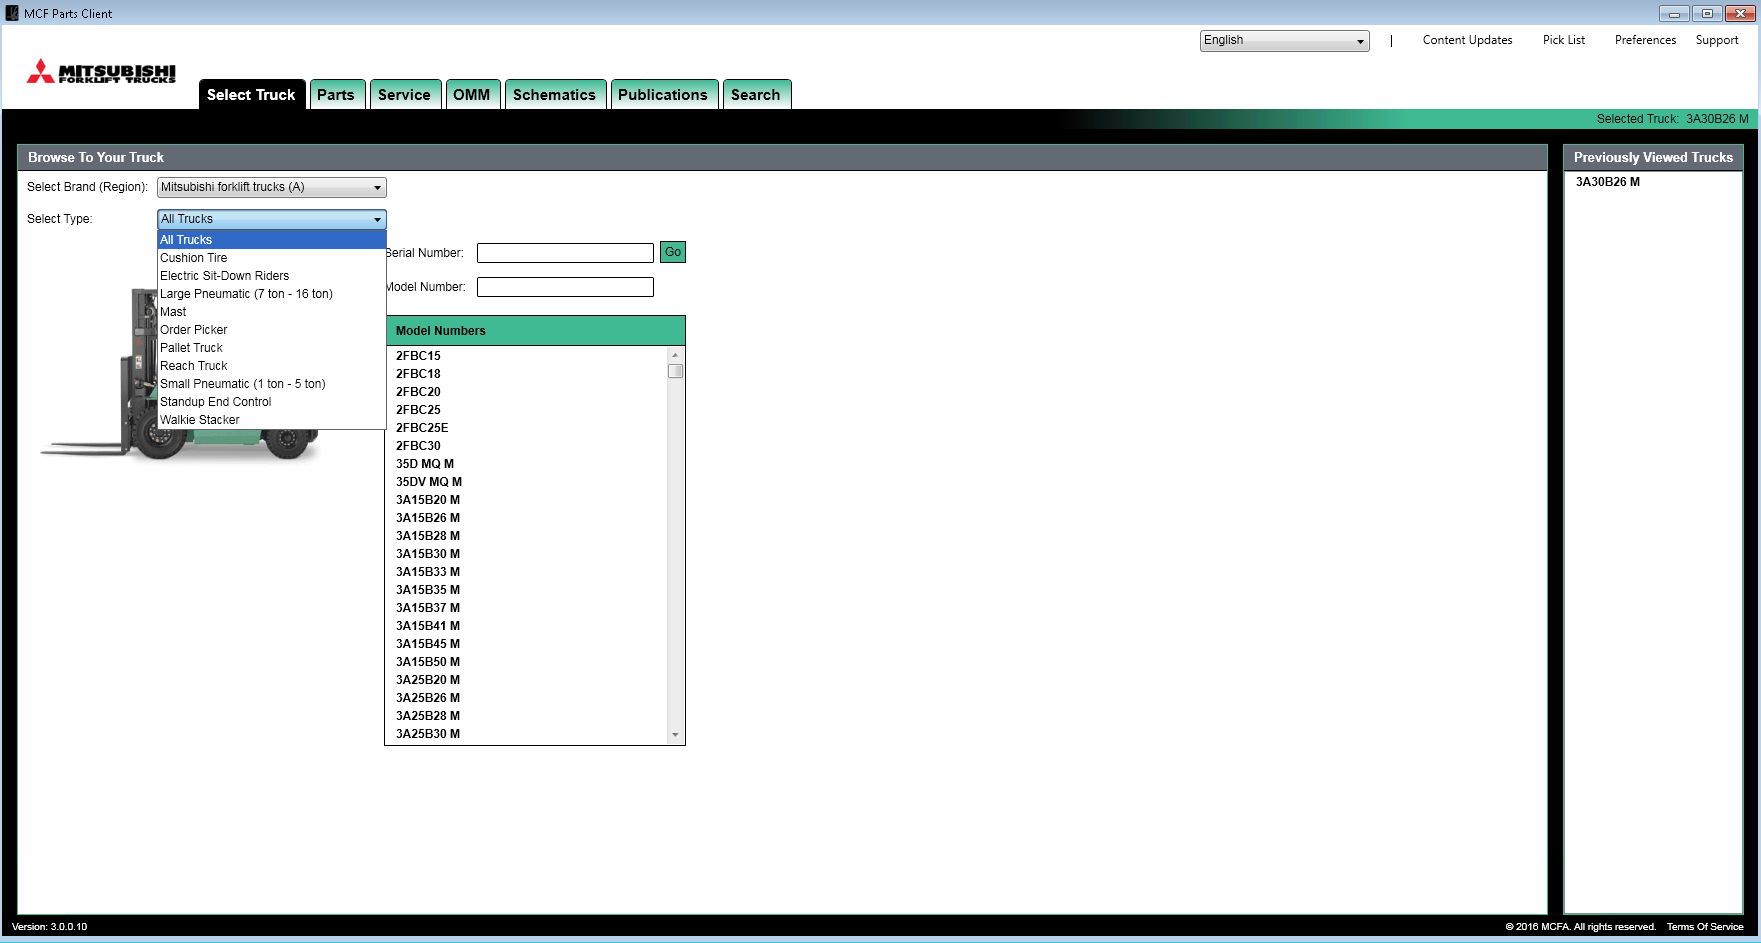
Task: Expand the English language dropdown
Action: (x=1284, y=41)
